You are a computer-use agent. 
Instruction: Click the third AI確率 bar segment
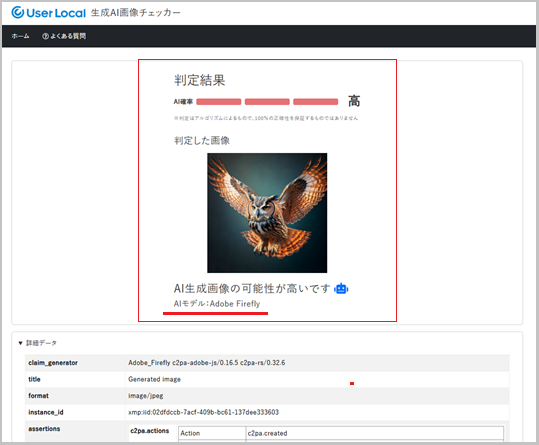click(x=316, y=102)
